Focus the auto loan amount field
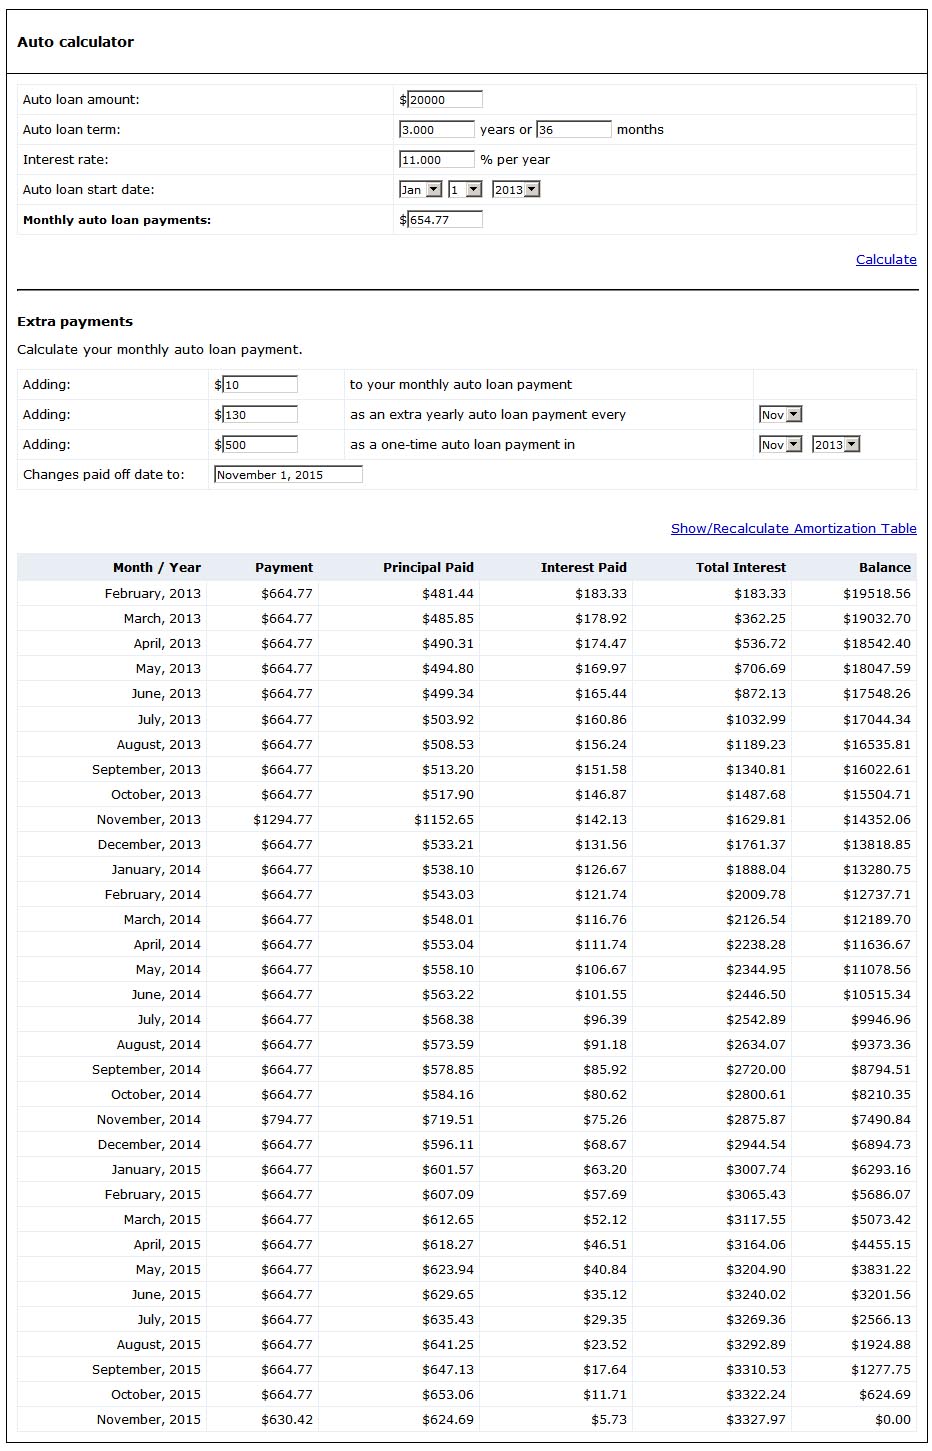932x1451 pixels. [445, 99]
